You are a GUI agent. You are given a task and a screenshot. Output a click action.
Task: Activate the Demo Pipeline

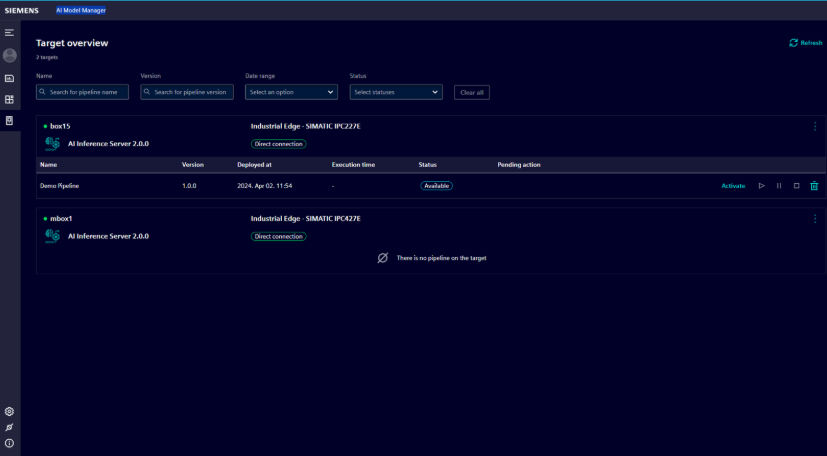pyautogui.click(x=733, y=186)
